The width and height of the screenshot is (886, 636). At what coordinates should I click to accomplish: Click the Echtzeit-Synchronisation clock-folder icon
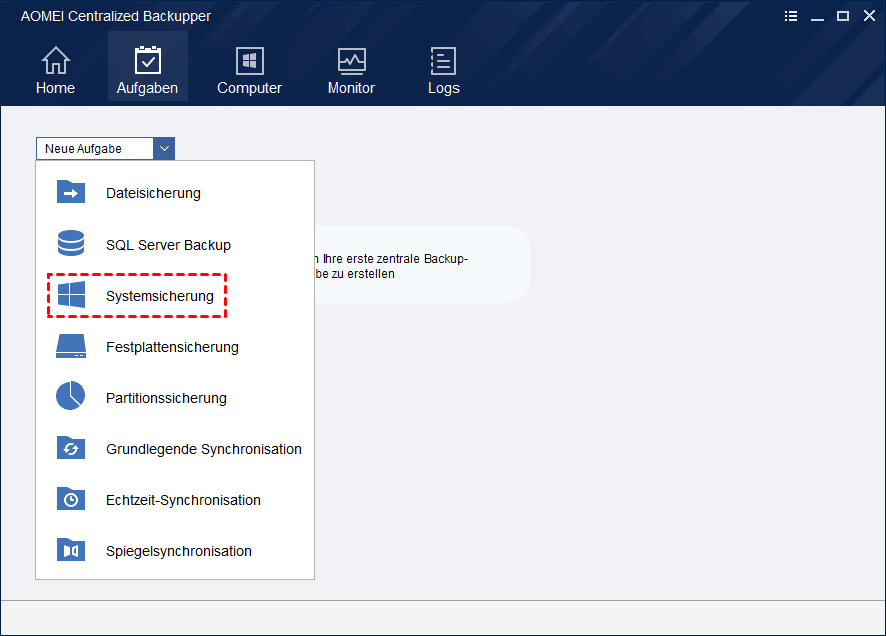71,499
